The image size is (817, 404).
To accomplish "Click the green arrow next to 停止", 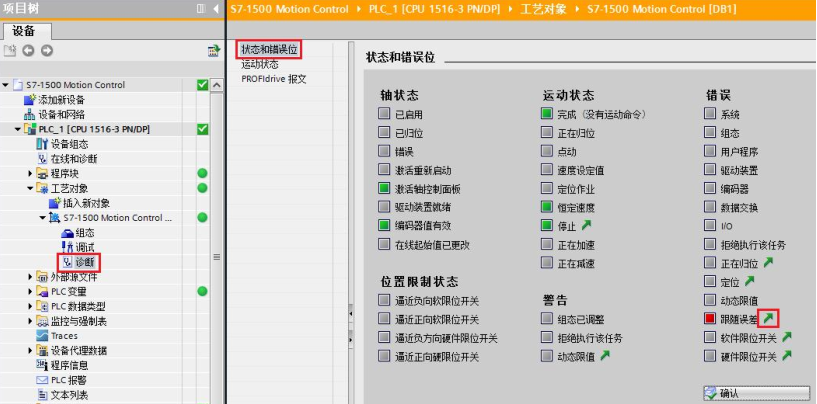I will click(585, 225).
